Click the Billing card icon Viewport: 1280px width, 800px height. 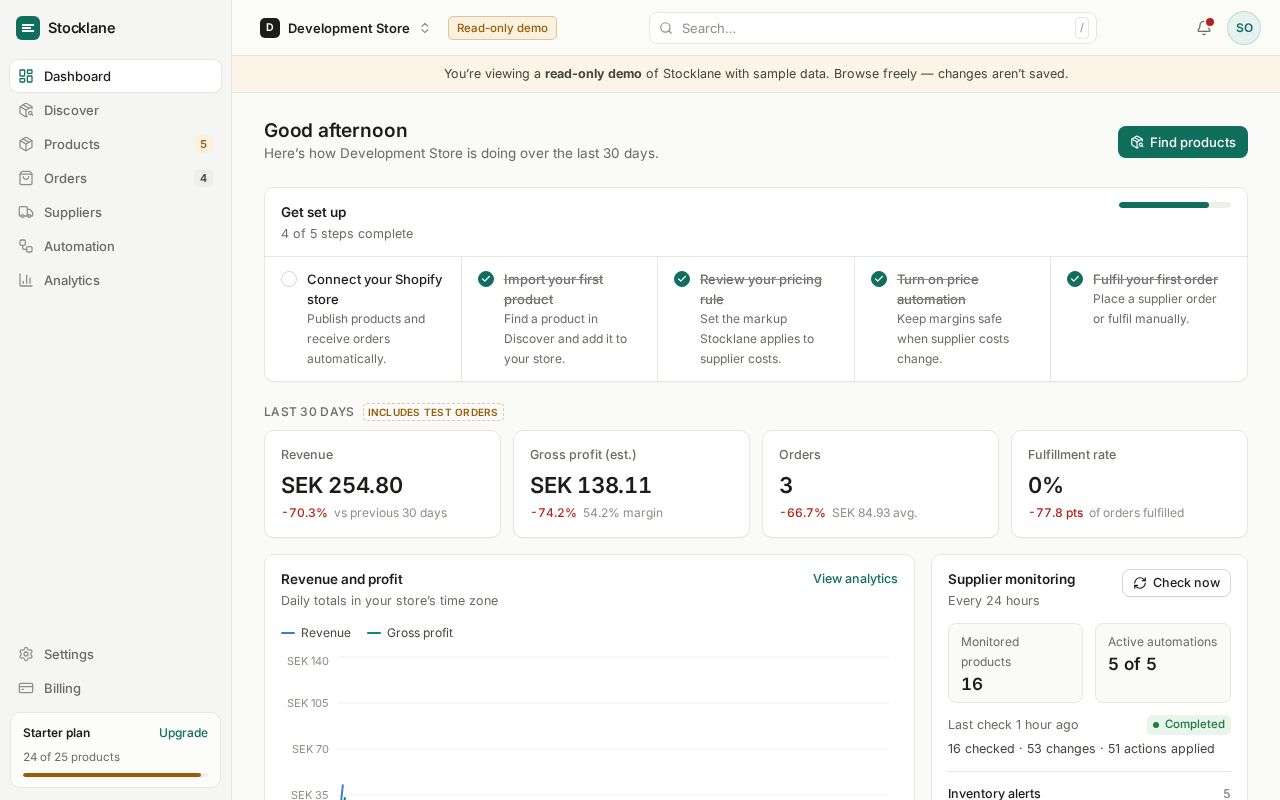click(26, 688)
